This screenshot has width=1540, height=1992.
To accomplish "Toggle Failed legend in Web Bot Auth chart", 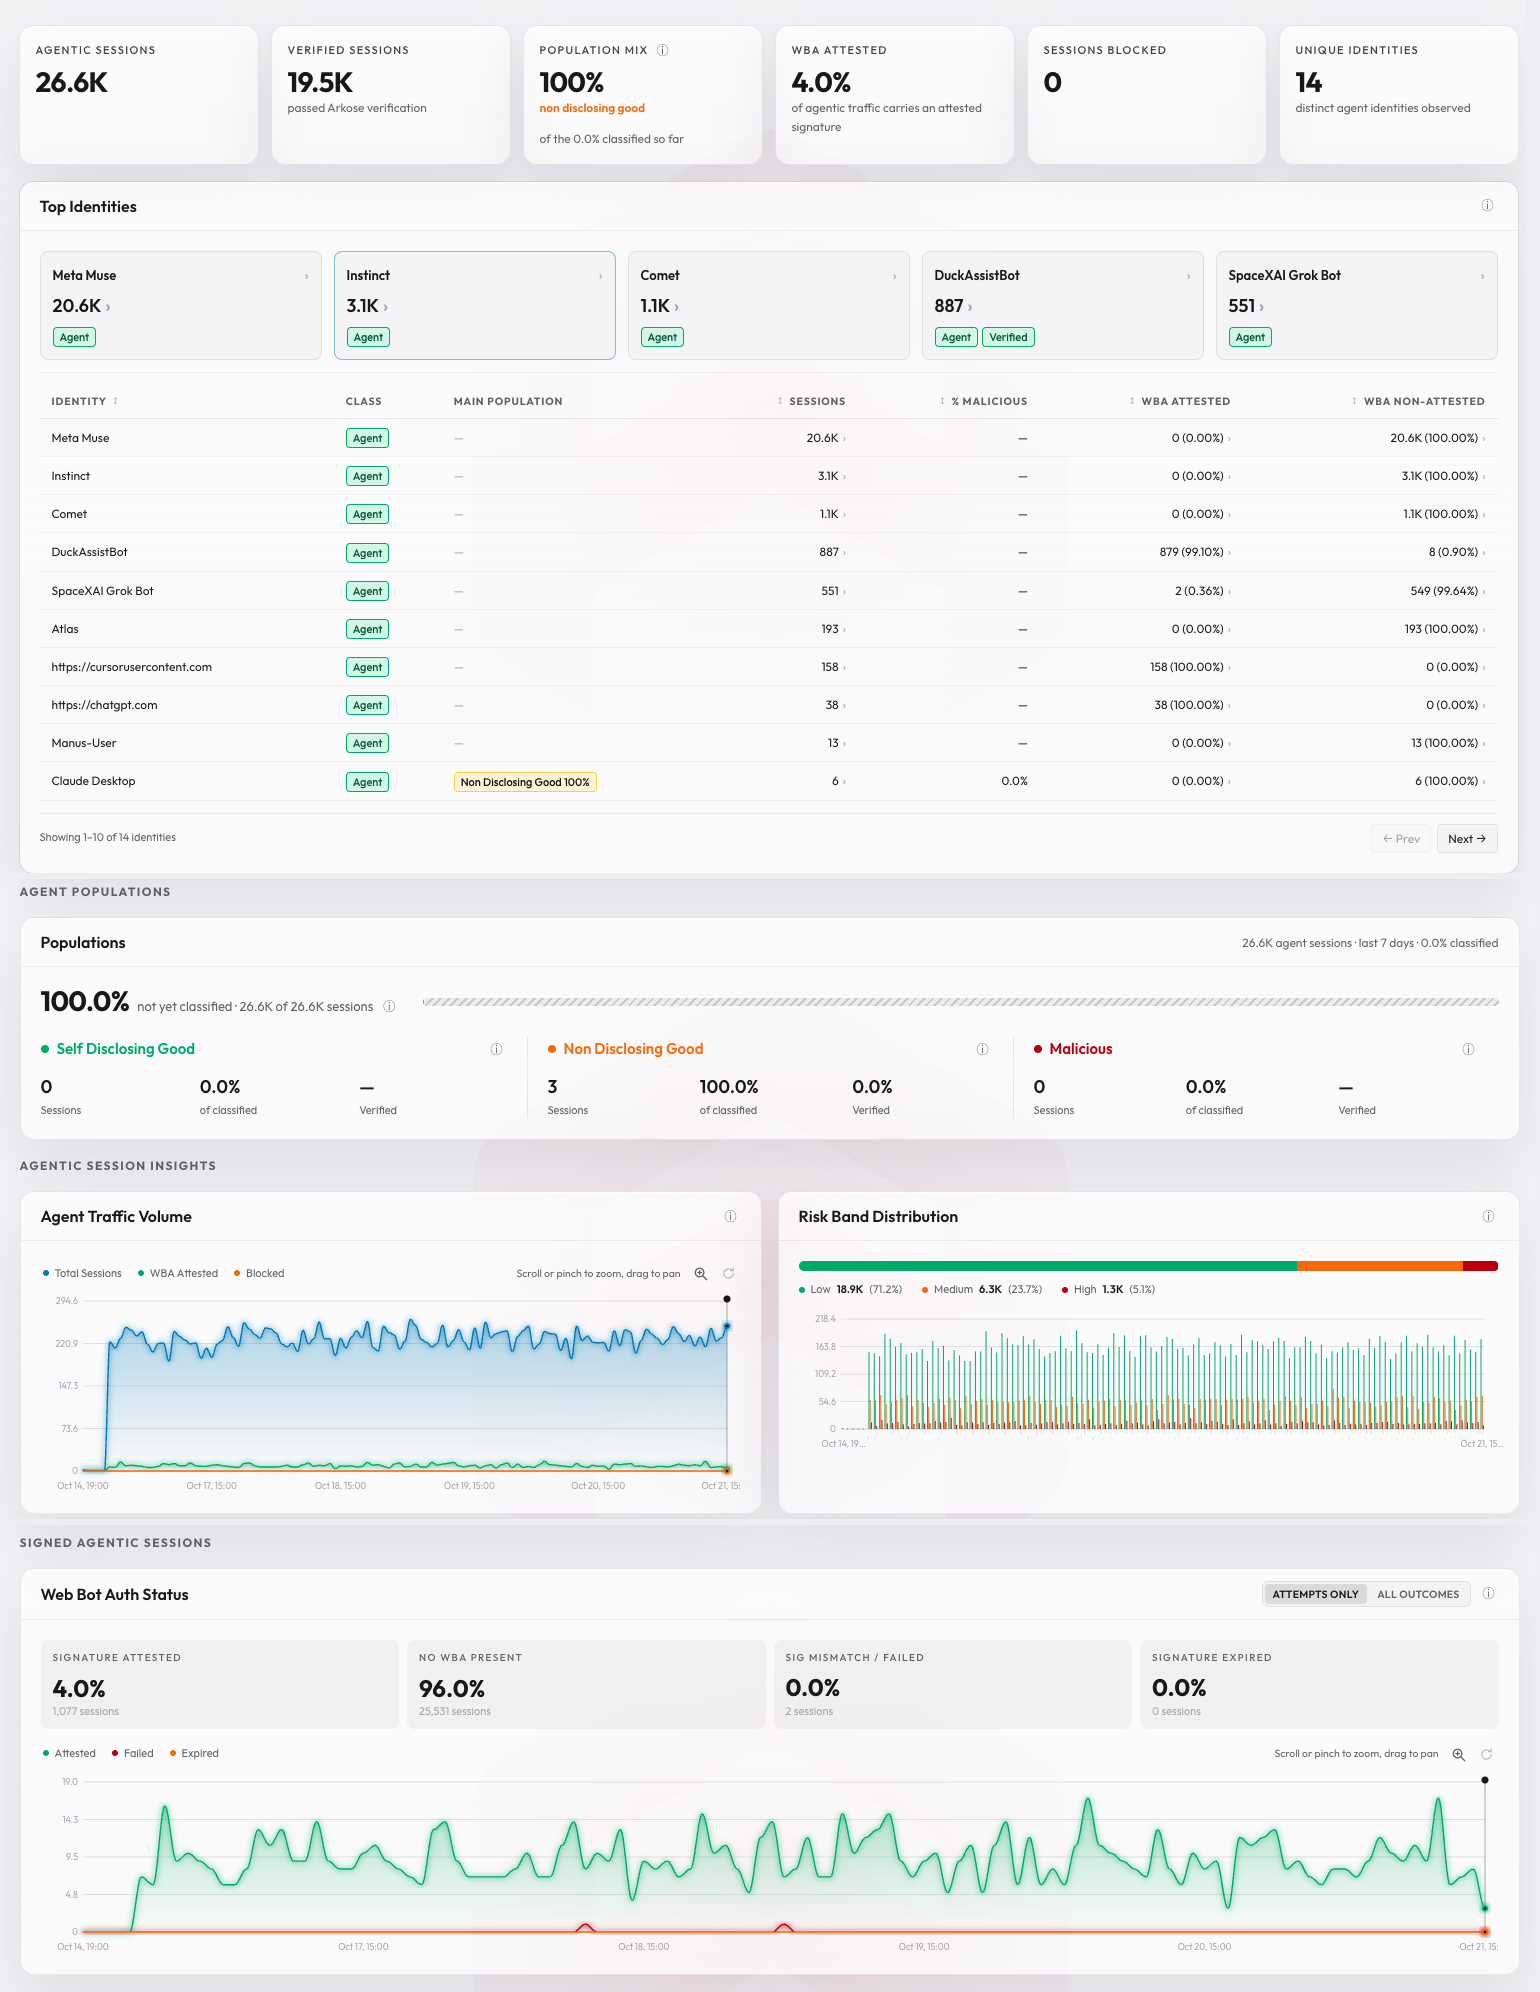I will pos(132,1753).
